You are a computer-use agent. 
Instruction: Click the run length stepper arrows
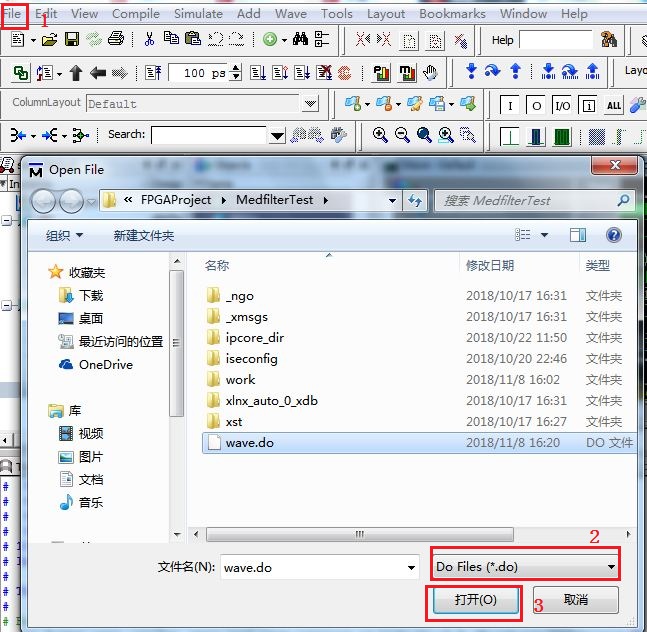pyautogui.click(x=236, y=73)
